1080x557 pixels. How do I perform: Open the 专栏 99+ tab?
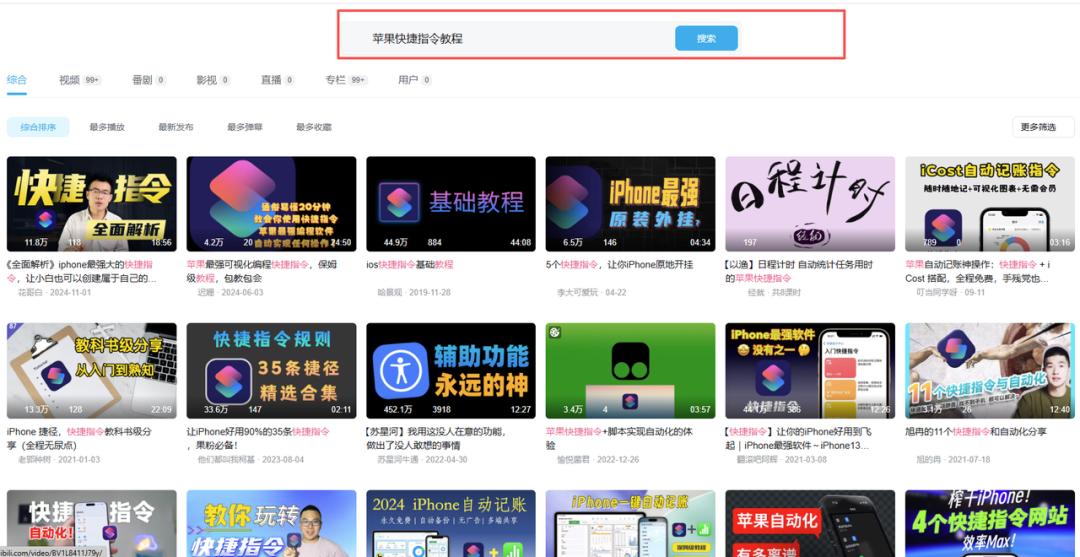pos(346,80)
